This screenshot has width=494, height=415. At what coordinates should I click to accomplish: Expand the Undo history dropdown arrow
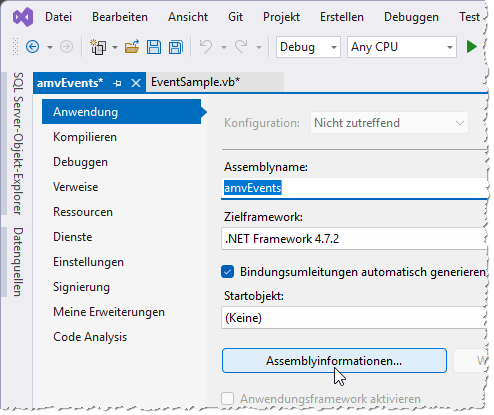(224, 47)
